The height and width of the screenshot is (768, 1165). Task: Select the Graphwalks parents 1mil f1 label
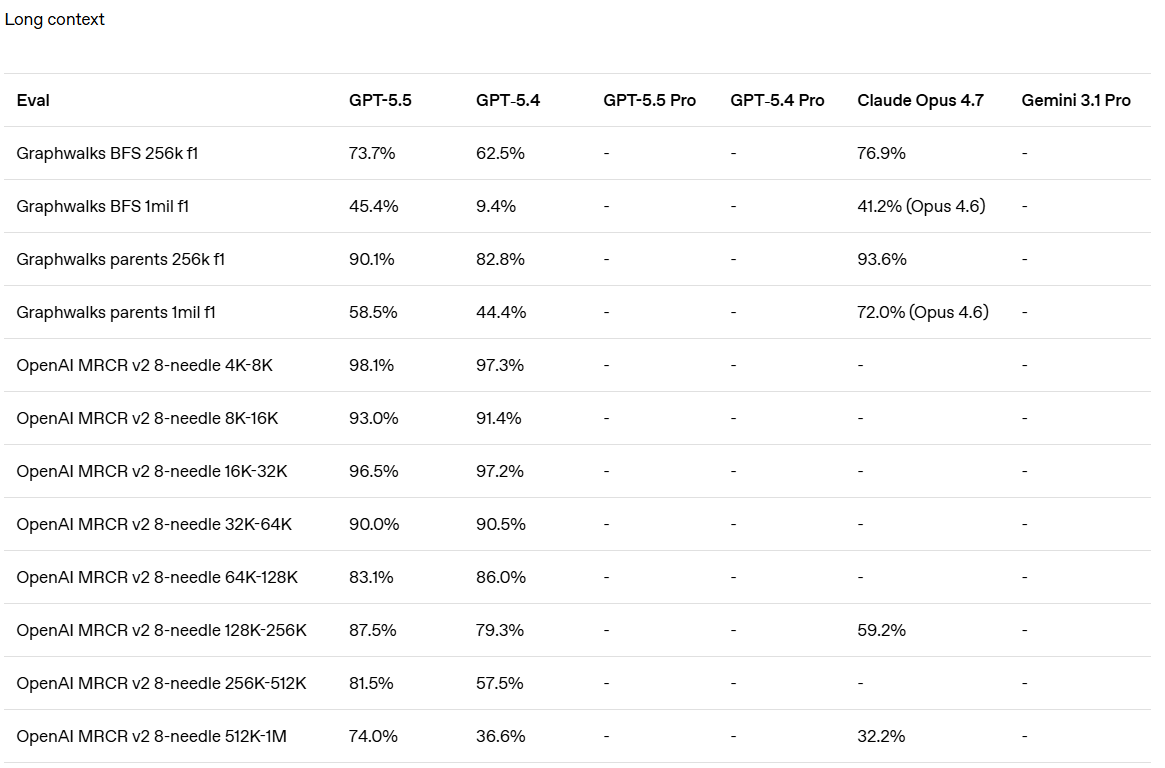click(x=116, y=312)
